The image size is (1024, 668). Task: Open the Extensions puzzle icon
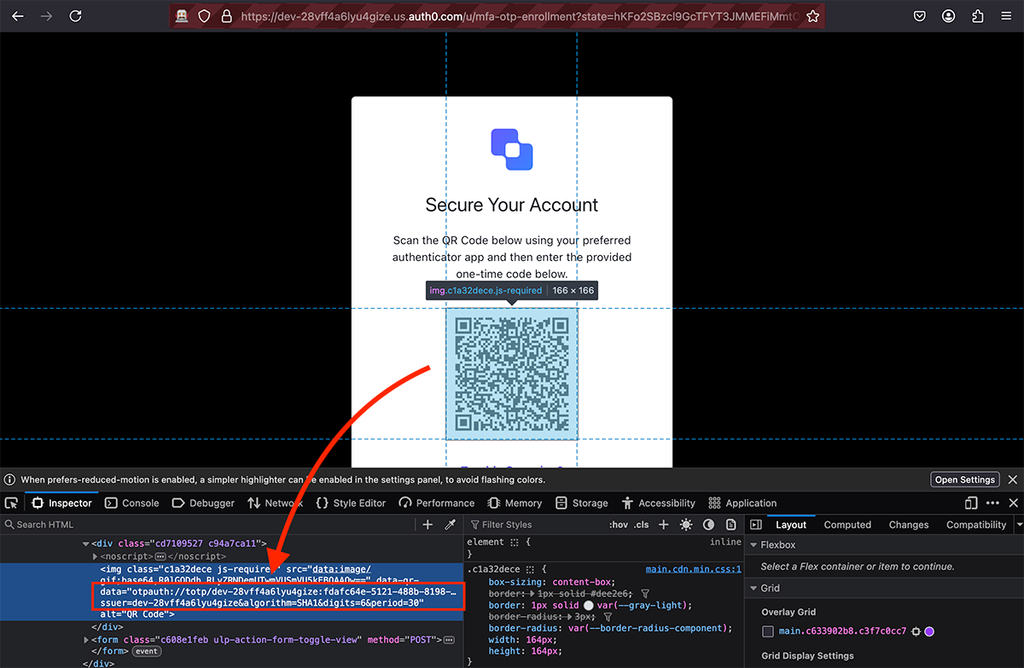pos(977,16)
